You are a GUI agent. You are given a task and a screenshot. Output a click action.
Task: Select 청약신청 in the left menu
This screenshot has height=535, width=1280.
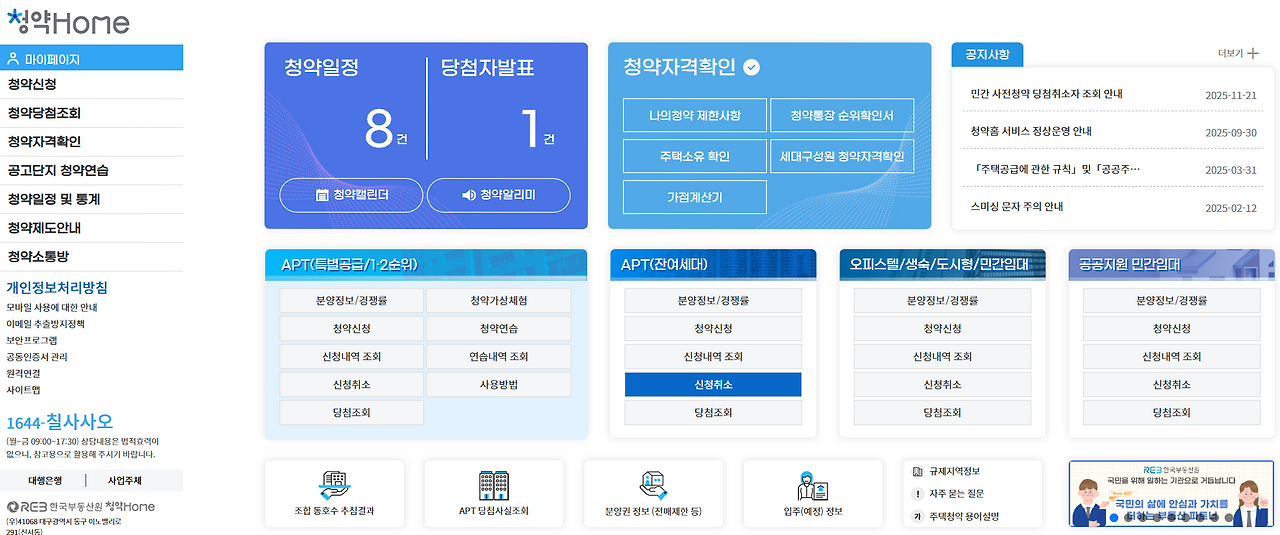click(x=91, y=85)
